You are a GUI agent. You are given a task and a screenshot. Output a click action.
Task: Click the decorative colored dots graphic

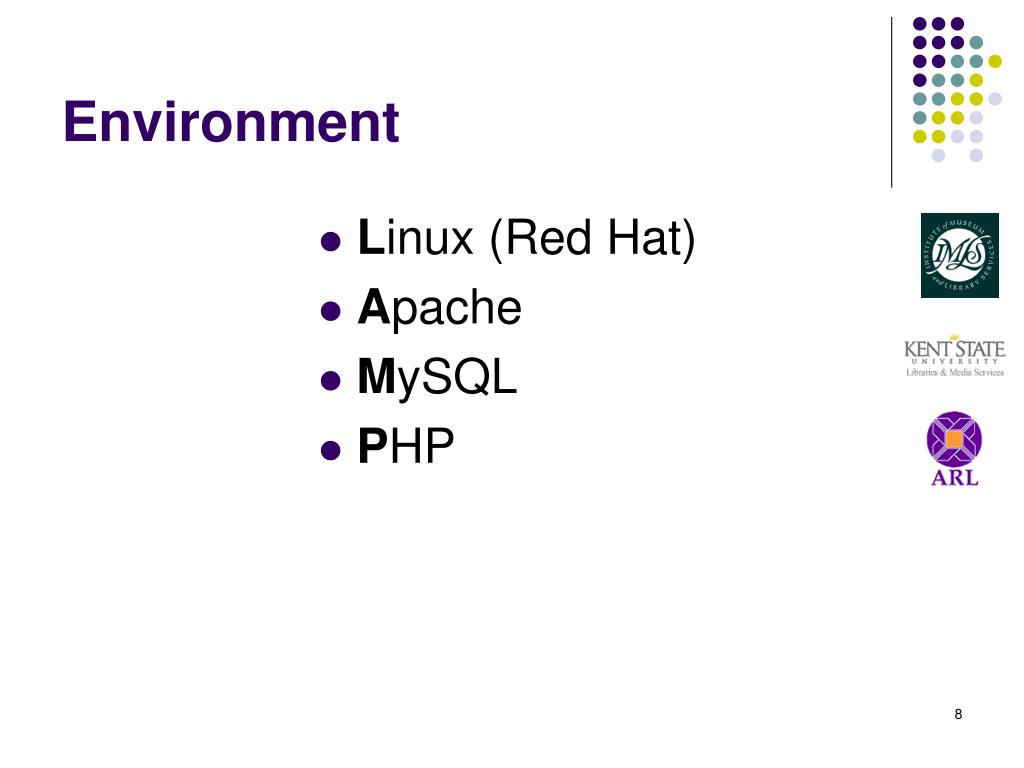(957, 89)
